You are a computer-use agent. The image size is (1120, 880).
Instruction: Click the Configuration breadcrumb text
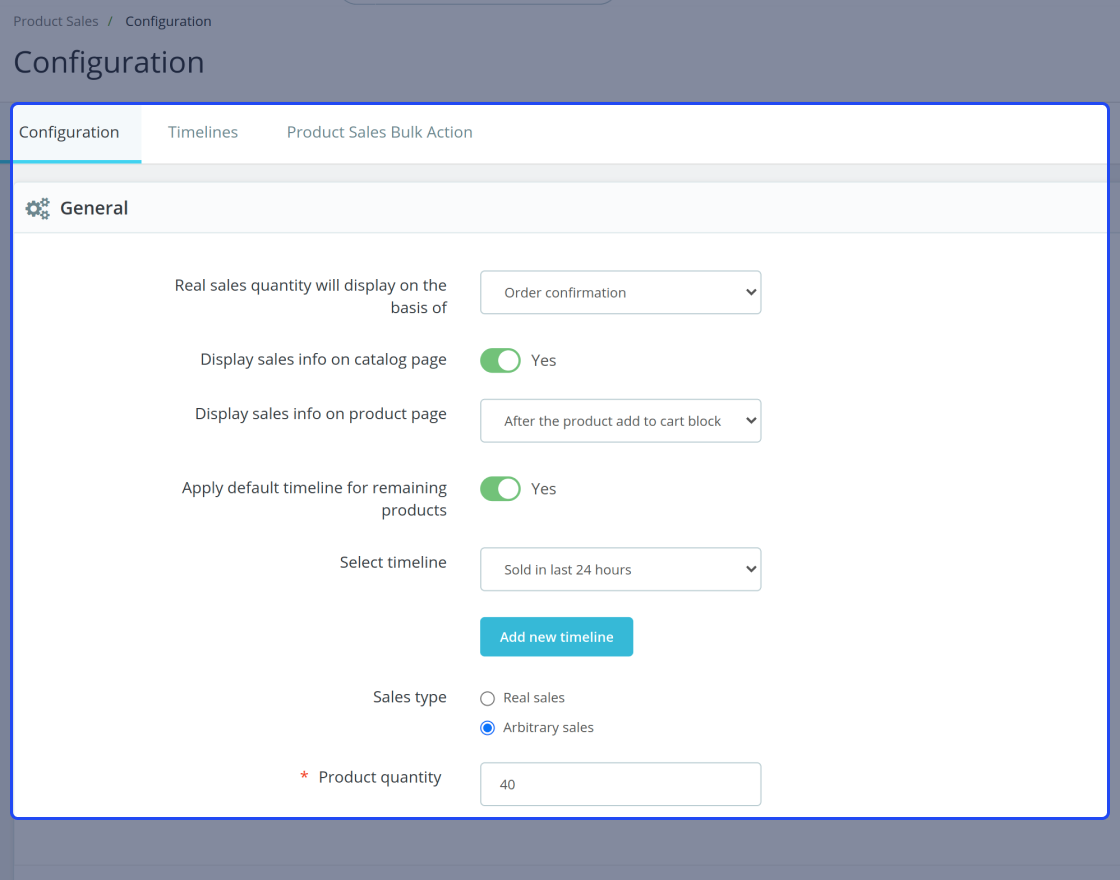tap(169, 21)
